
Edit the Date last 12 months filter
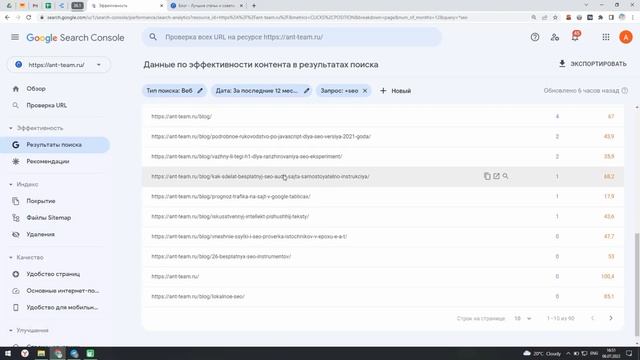point(262,91)
